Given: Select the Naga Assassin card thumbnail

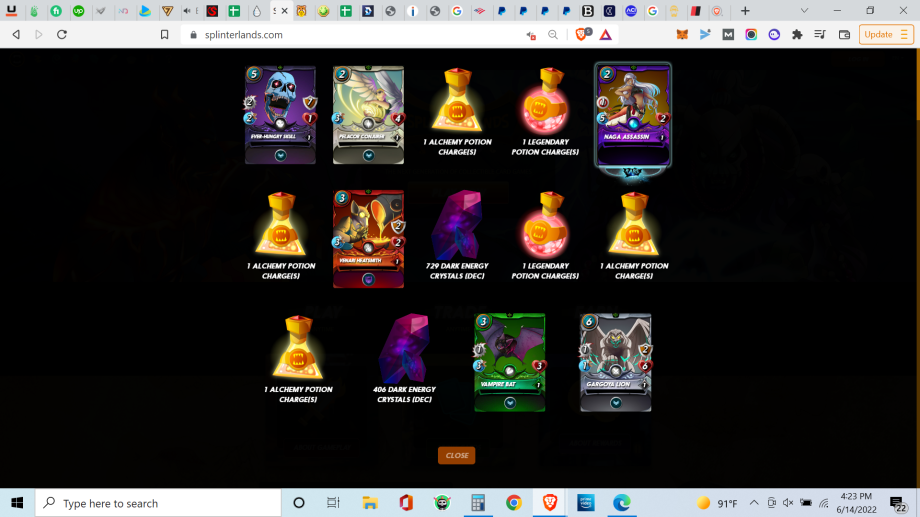Looking at the screenshot, I should [x=633, y=116].
